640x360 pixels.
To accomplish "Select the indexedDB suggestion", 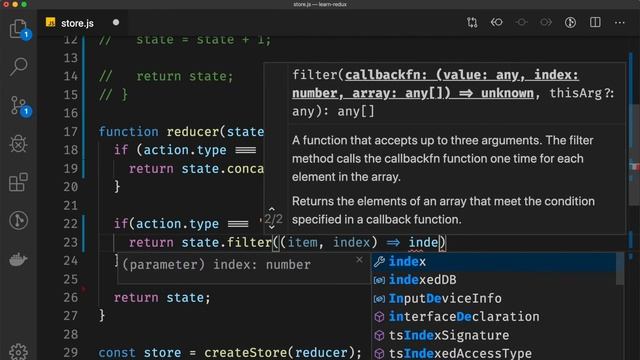I will (x=494, y=280).
